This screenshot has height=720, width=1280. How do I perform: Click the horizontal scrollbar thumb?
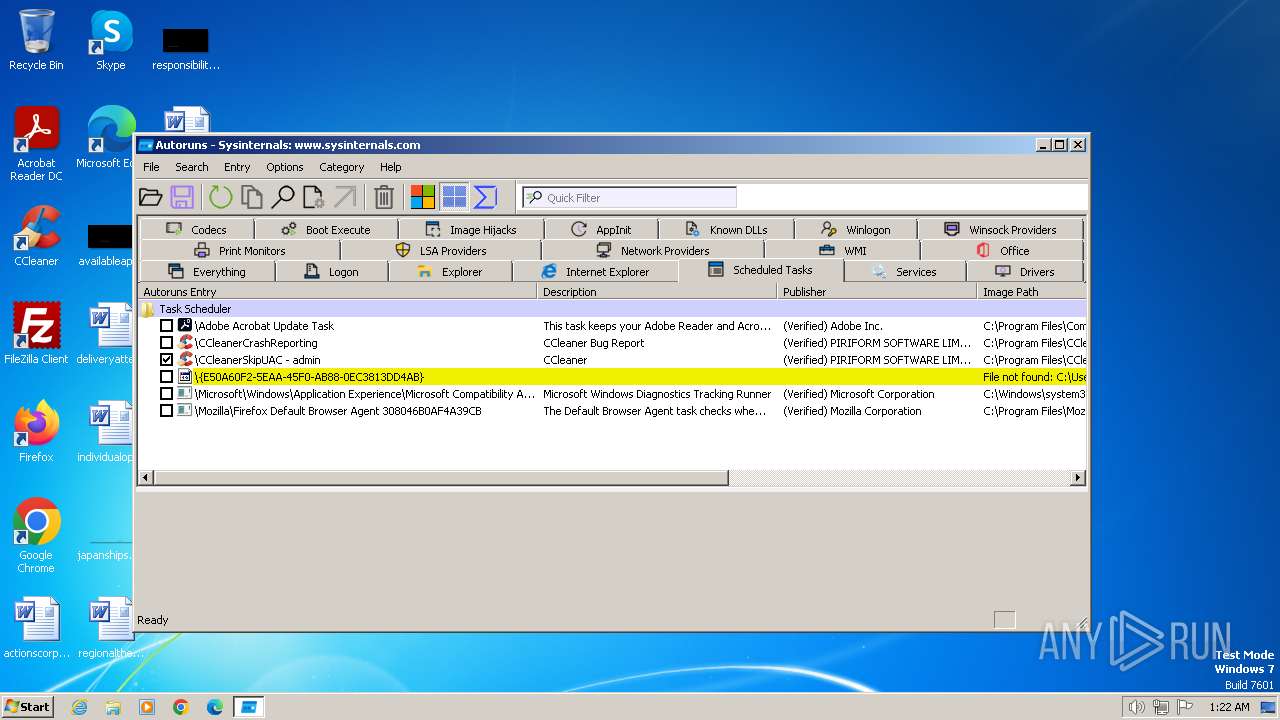pos(441,478)
